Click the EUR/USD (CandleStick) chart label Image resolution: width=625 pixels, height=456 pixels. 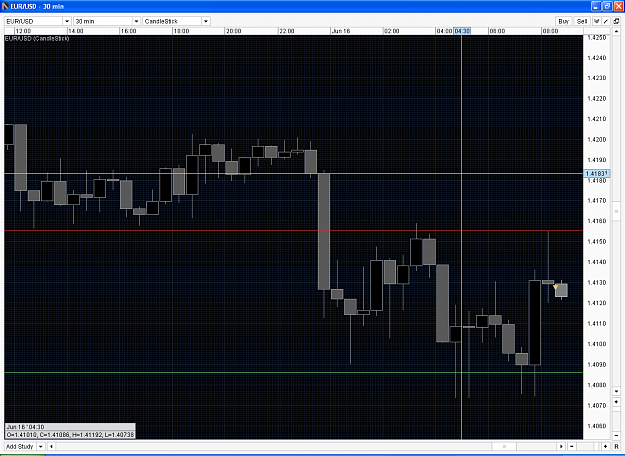coord(37,38)
